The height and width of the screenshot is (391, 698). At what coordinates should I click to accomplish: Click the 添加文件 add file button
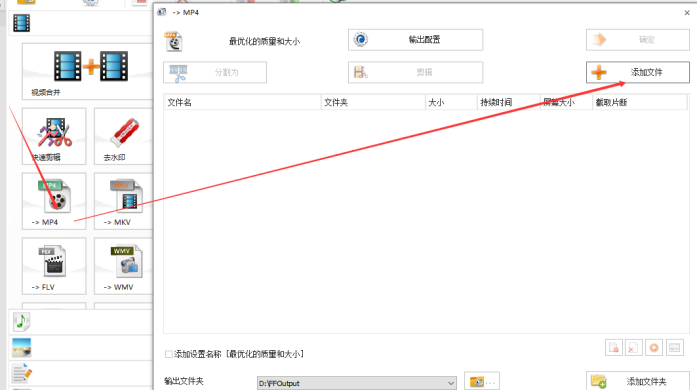[637, 72]
